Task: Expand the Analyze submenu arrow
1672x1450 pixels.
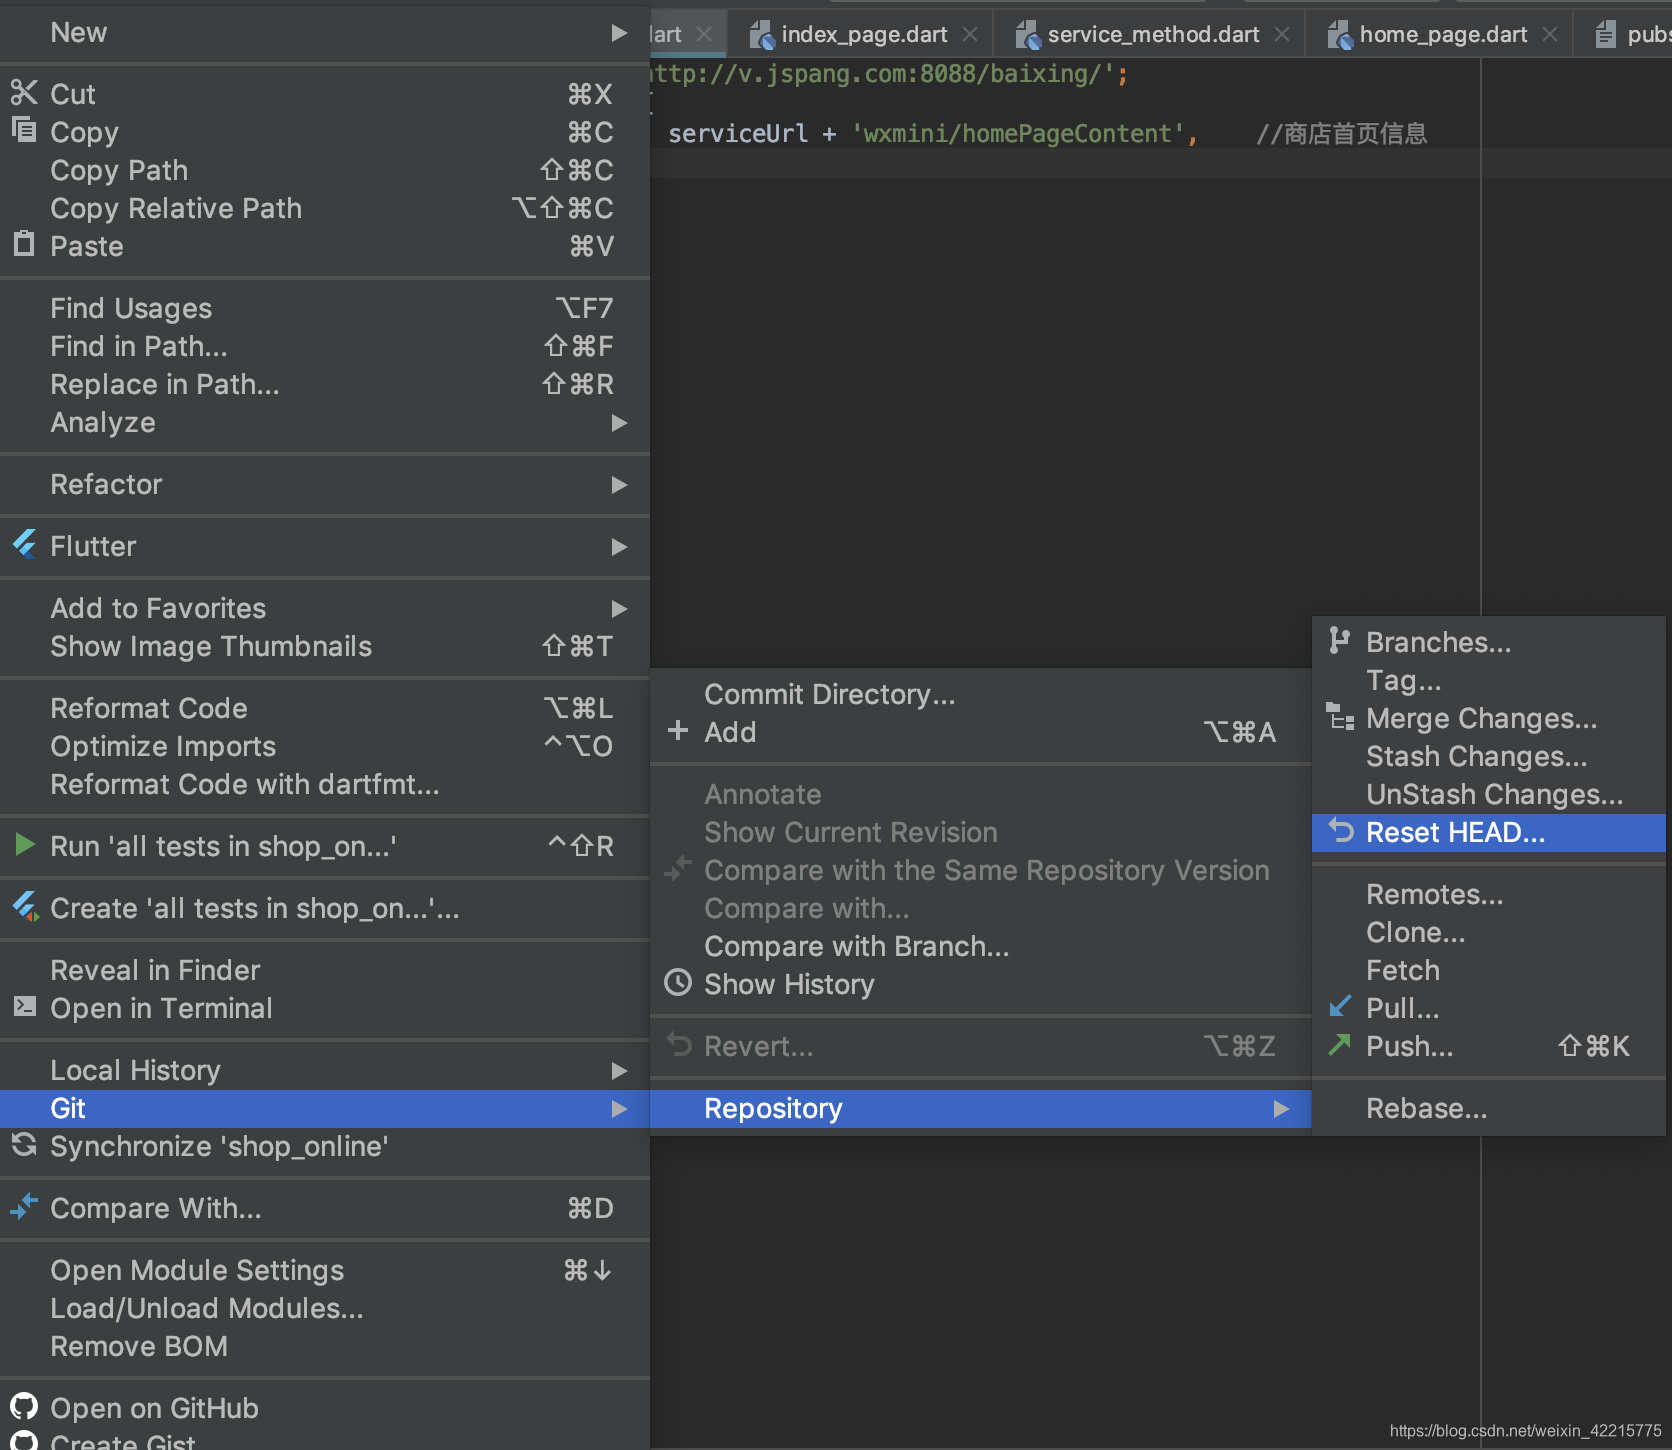Action: click(619, 423)
